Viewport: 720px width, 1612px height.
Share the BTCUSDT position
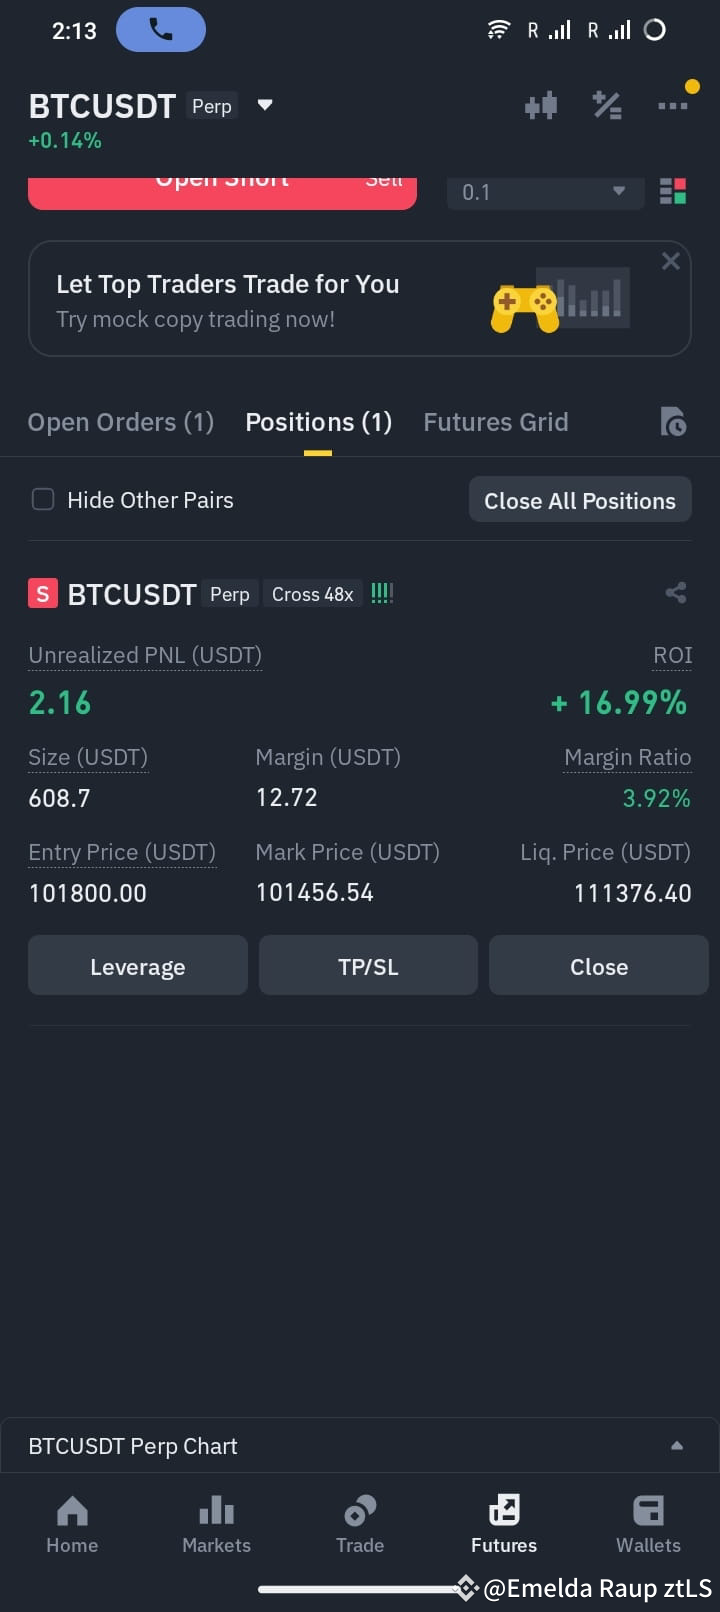[x=676, y=593]
